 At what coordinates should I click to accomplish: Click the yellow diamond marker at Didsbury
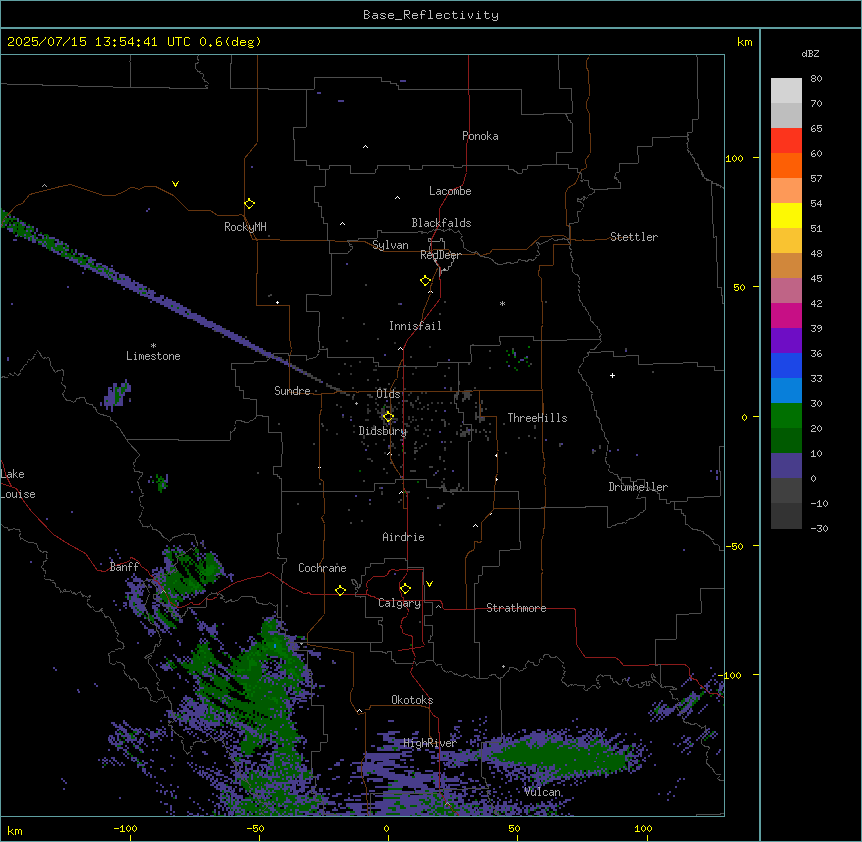click(388, 417)
